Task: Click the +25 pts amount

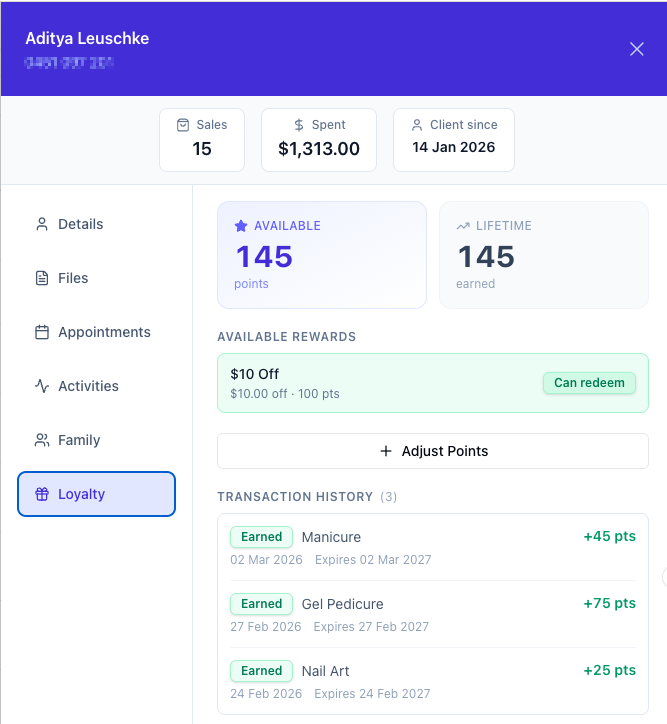Action: click(609, 670)
